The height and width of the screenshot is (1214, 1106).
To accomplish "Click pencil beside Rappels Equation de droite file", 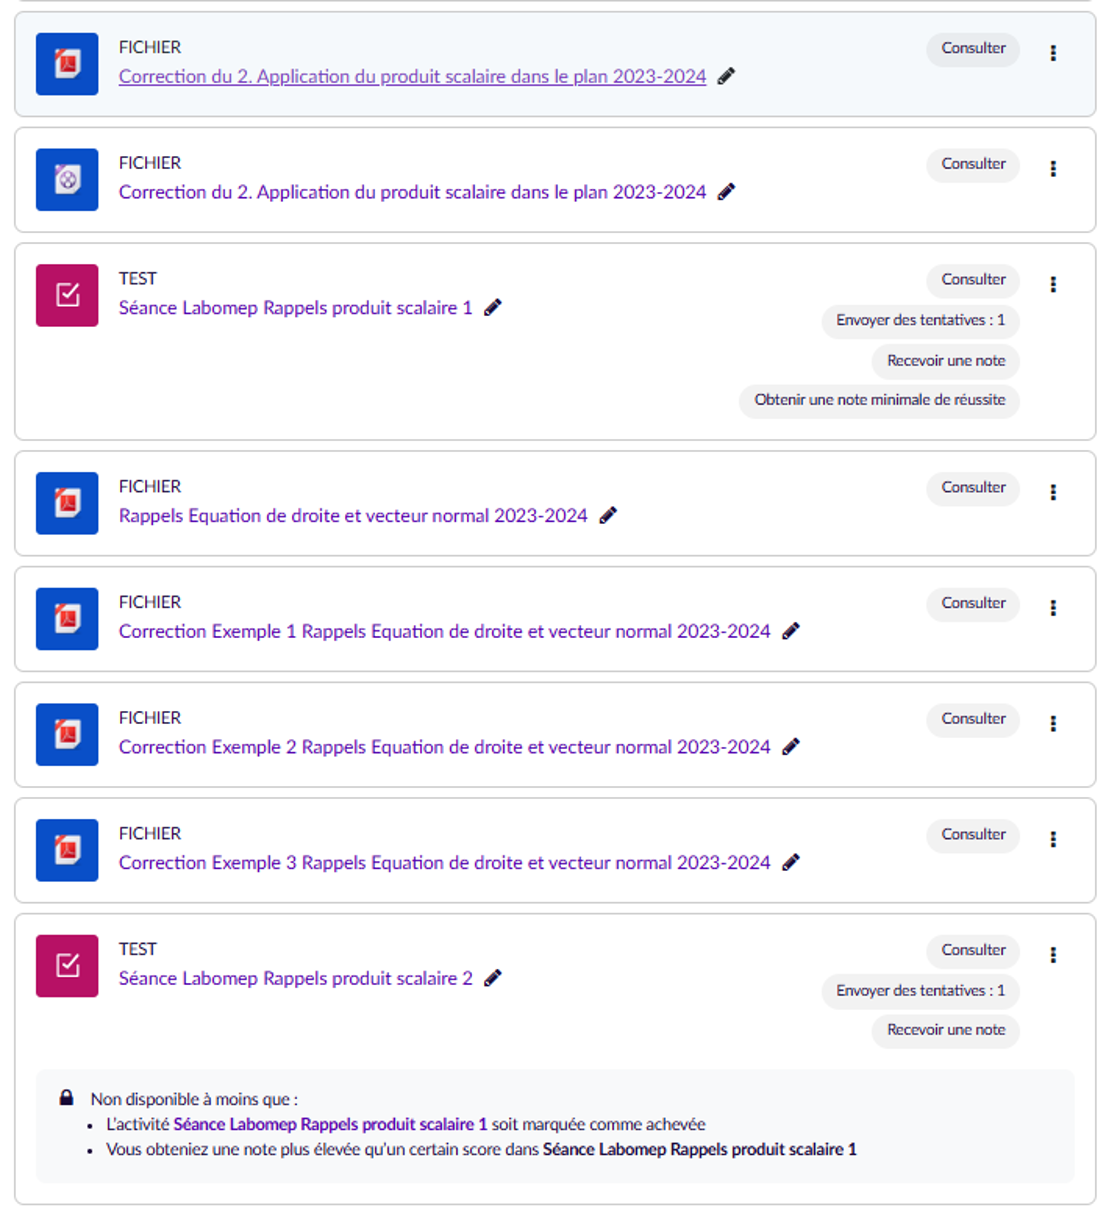I will pos(608,516).
